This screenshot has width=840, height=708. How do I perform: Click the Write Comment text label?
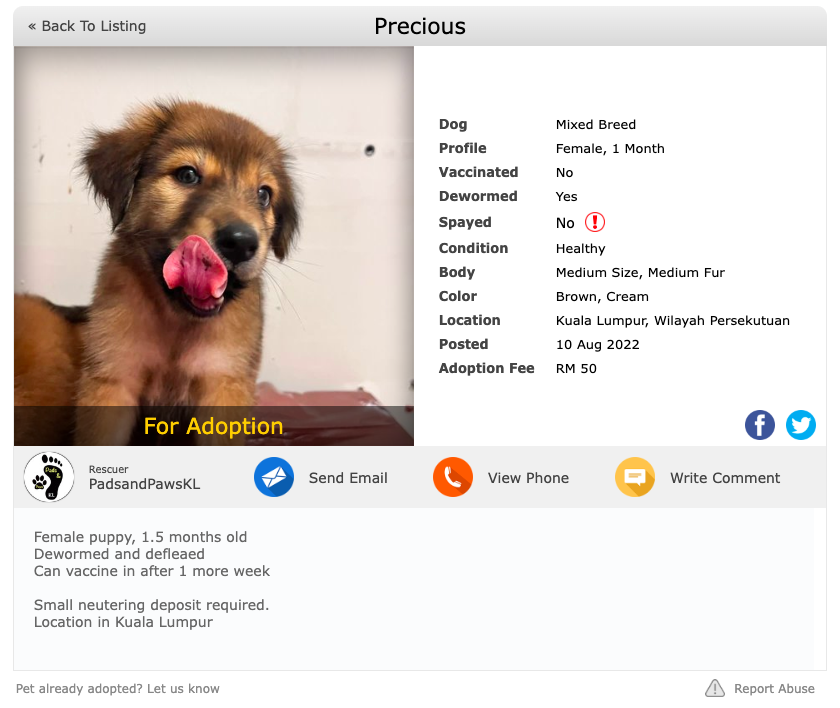(725, 478)
